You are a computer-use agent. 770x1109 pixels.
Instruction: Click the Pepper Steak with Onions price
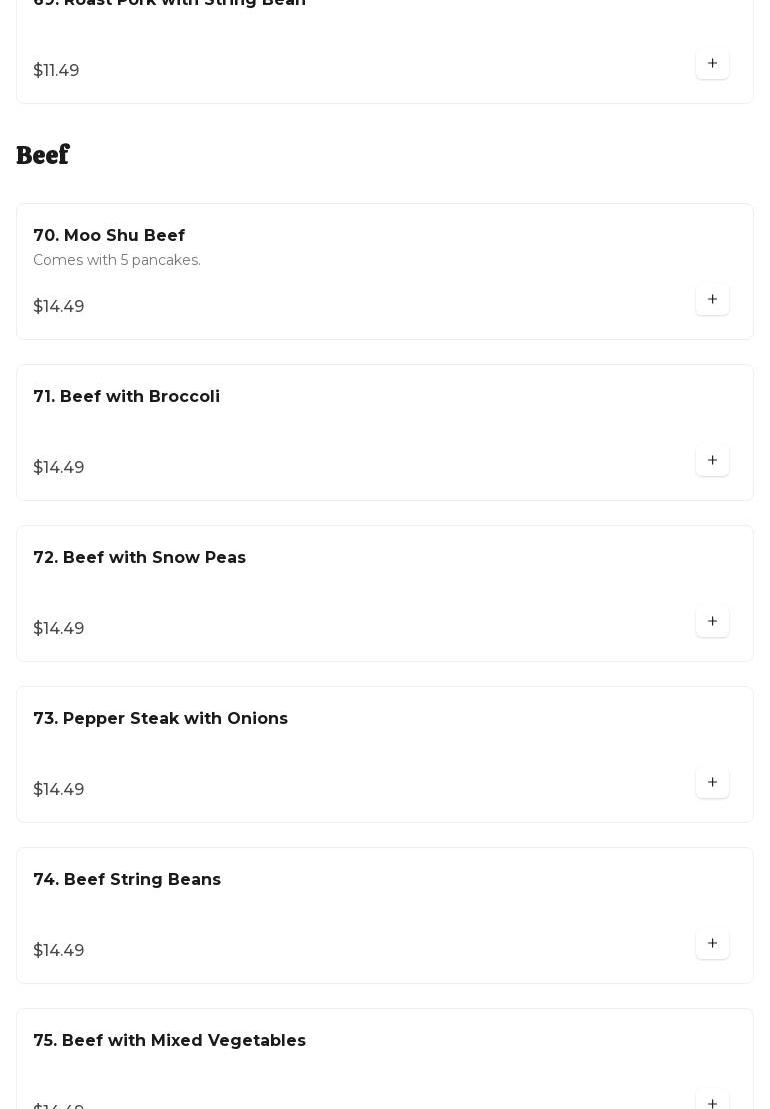pyautogui.click(x=59, y=790)
